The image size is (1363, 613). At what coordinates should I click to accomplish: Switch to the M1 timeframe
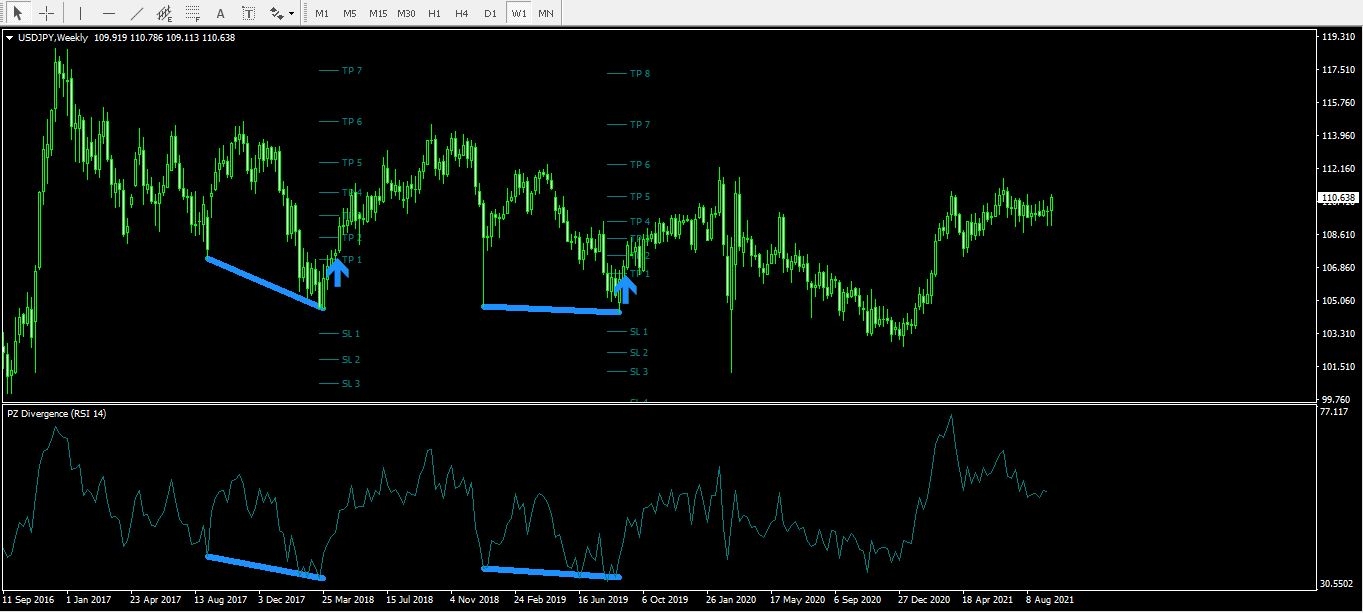click(321, 14)
